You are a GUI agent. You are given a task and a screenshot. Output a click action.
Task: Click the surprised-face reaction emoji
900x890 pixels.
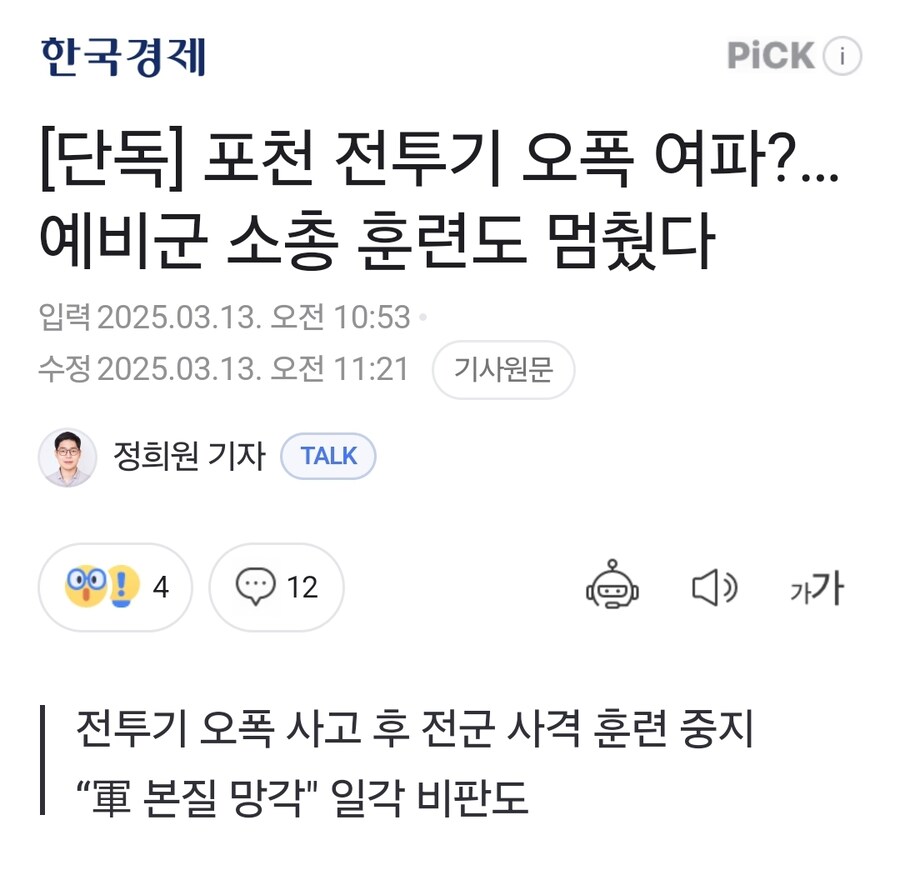tap(85, 586)
